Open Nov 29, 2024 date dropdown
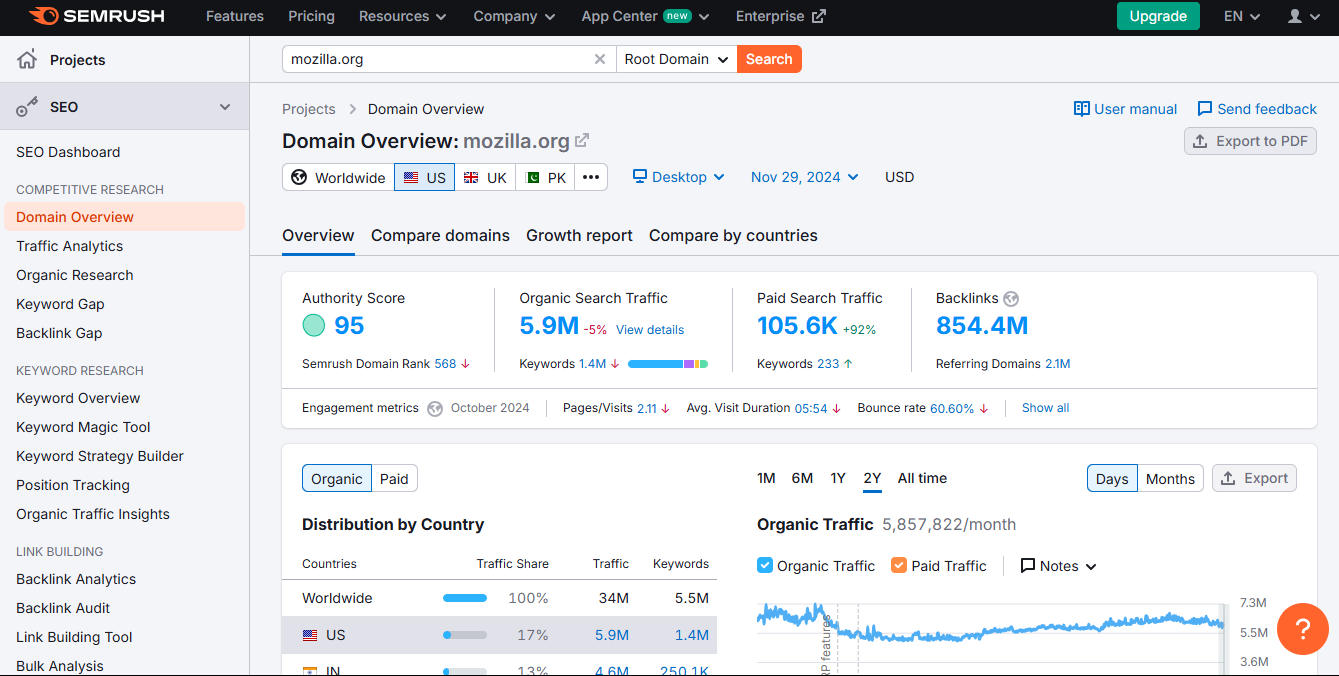The width and height of the screenshot is (1339, 676). point(805,177)
